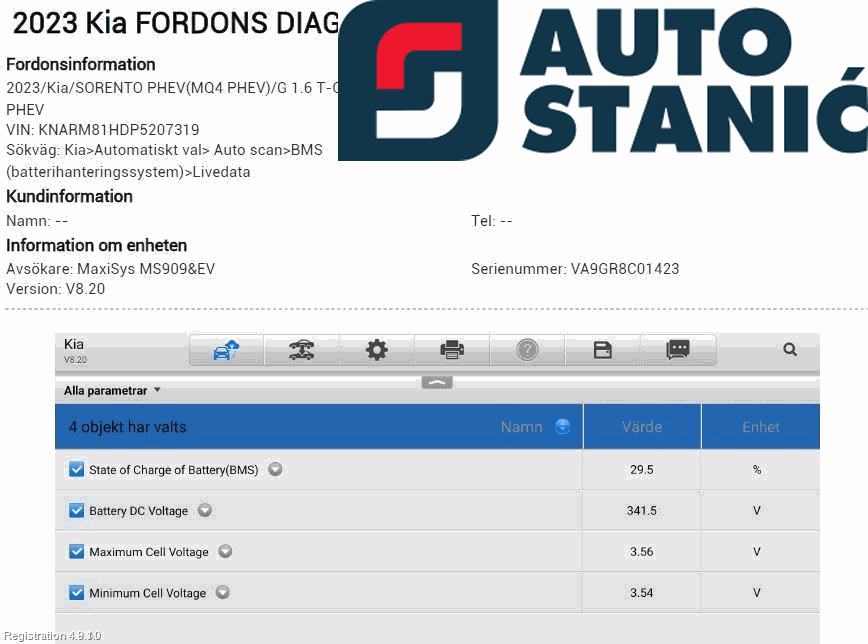Select the value 3.54
The height and width of the screenshot is (644, 868).
[642, 593]
